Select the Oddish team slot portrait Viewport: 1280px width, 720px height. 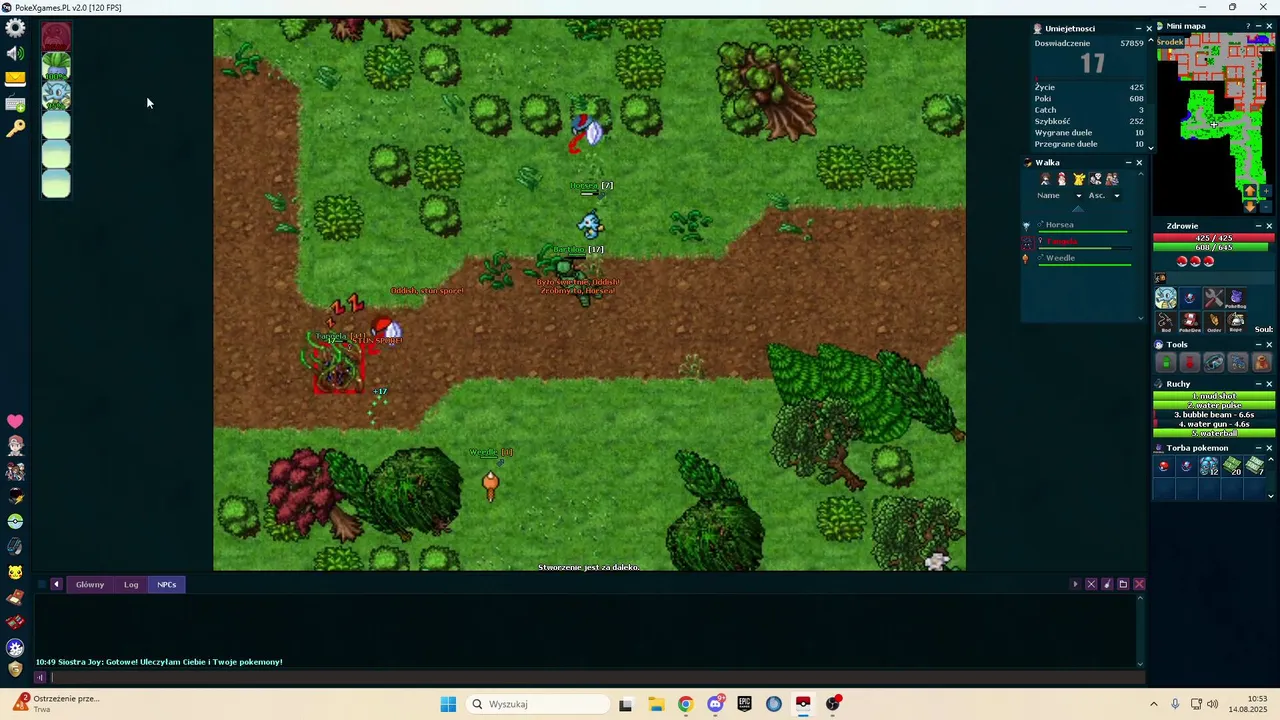point(56,68)
